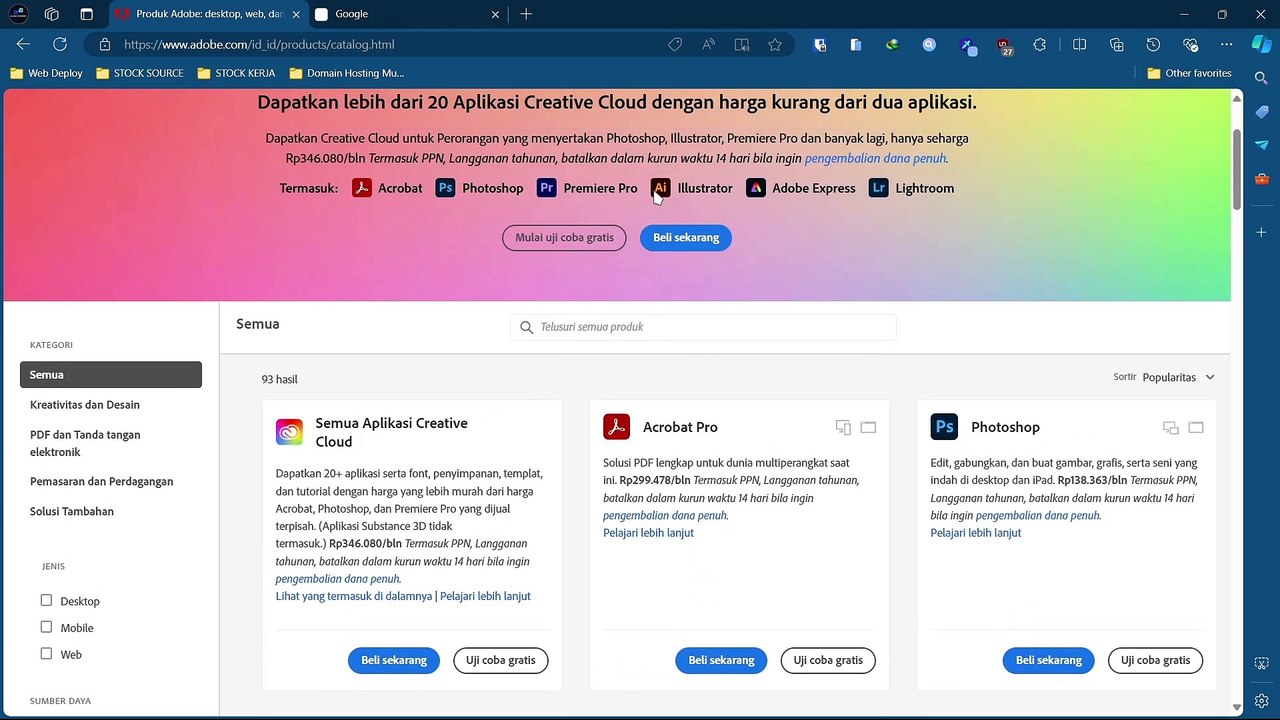
Task: Click the Photoshop Ps icon in the Termasuk row
Action: (x=446, y=188)
